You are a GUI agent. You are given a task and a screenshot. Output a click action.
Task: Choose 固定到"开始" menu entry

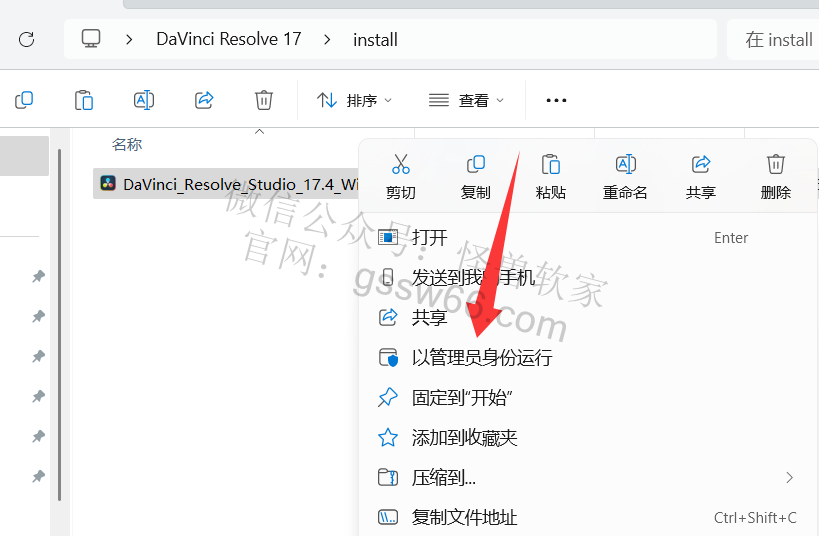[x=588, y=398]
